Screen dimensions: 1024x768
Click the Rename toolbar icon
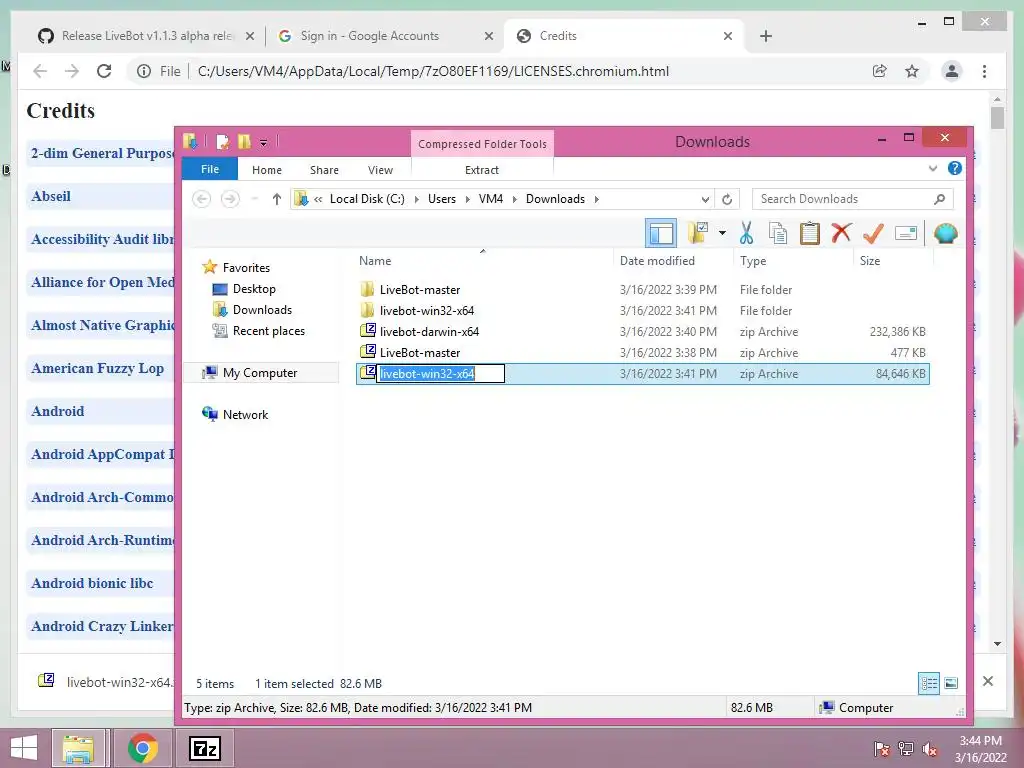[906, 233]
